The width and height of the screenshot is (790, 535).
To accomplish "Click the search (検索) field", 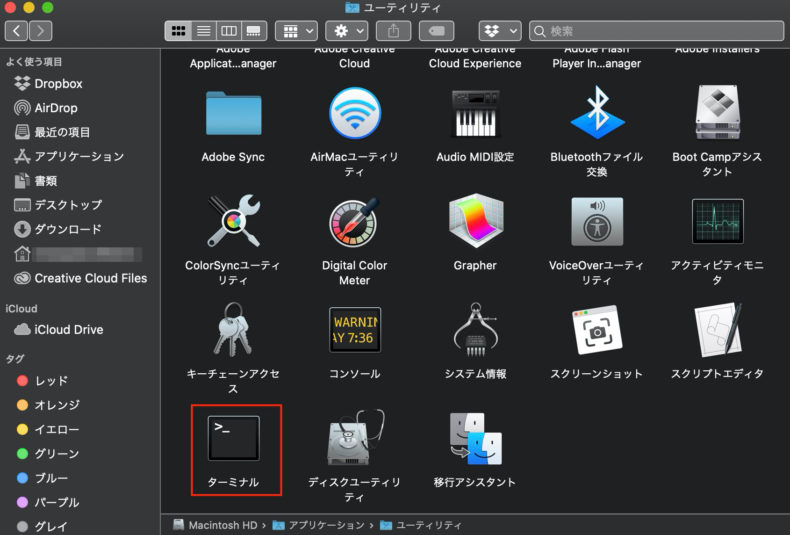I will coord(656,31).
